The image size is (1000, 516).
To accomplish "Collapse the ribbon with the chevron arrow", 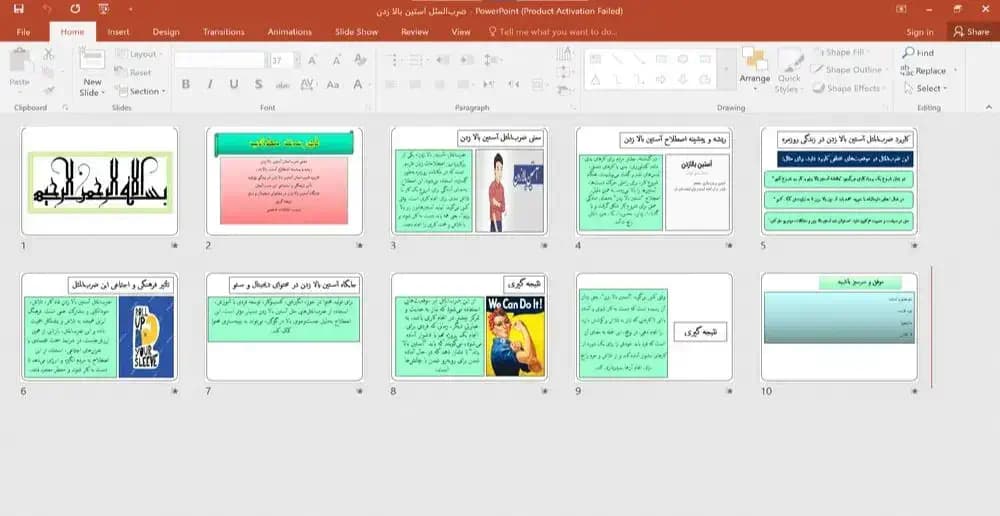I will tap(989, 107).
